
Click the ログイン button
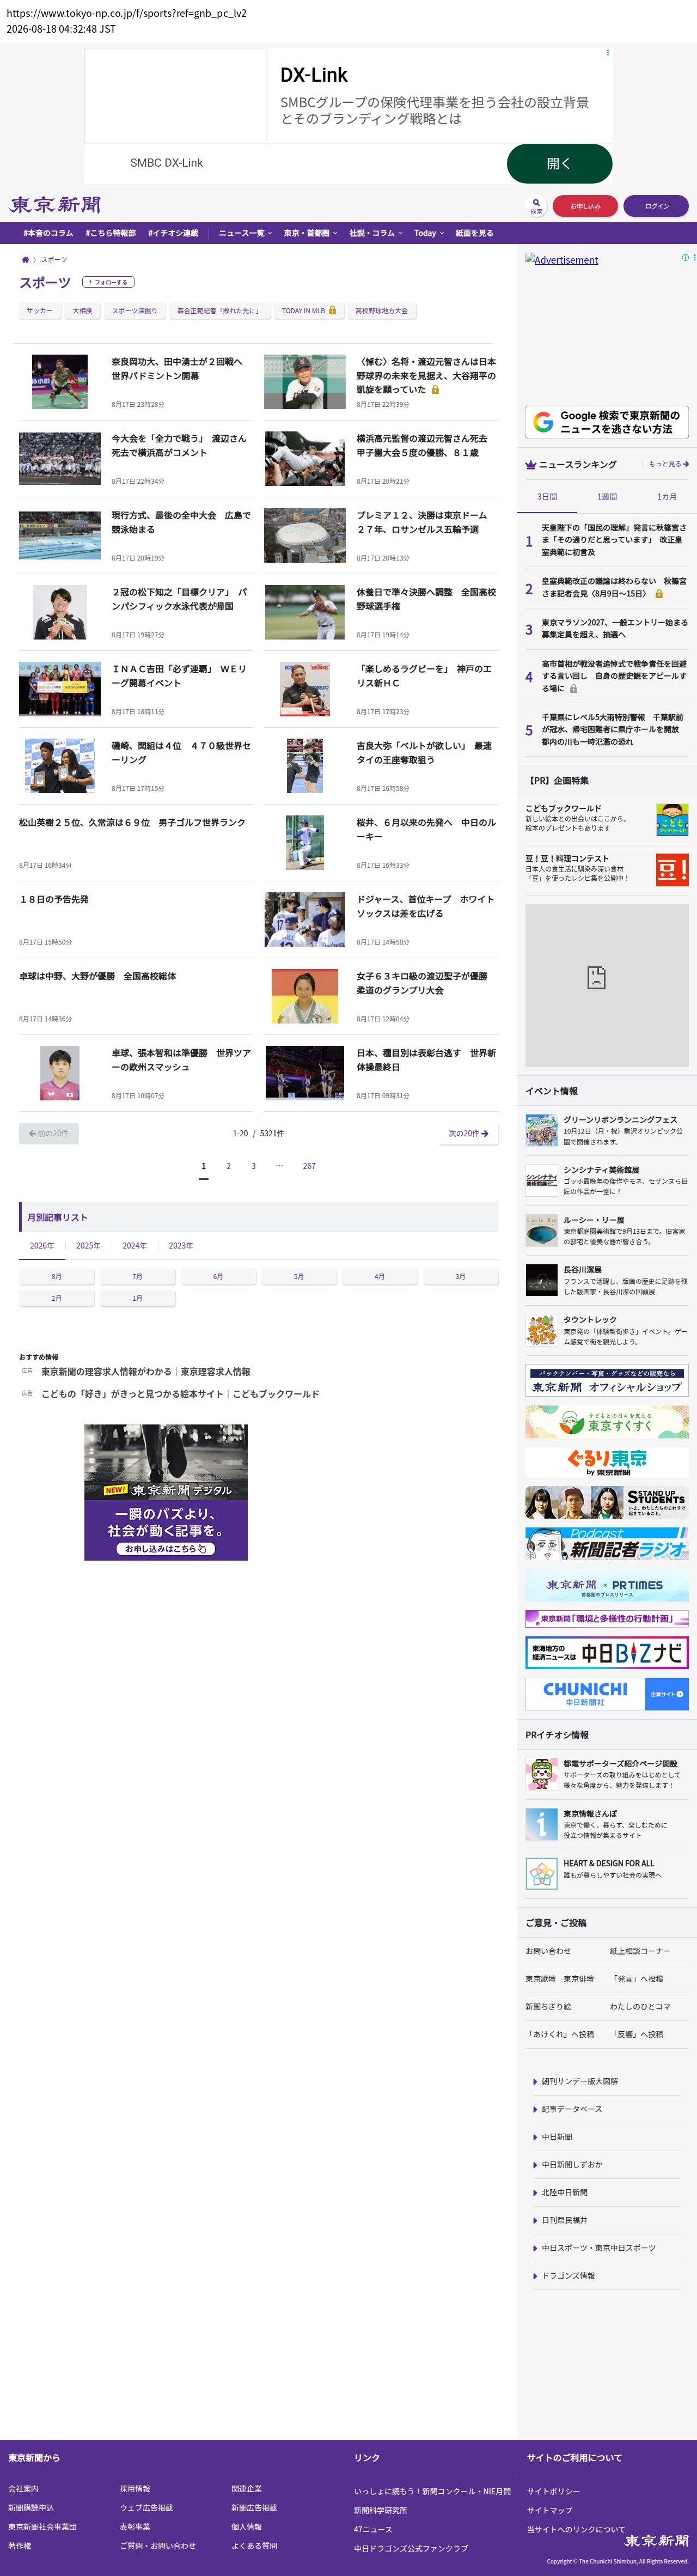tap(656, 206)
